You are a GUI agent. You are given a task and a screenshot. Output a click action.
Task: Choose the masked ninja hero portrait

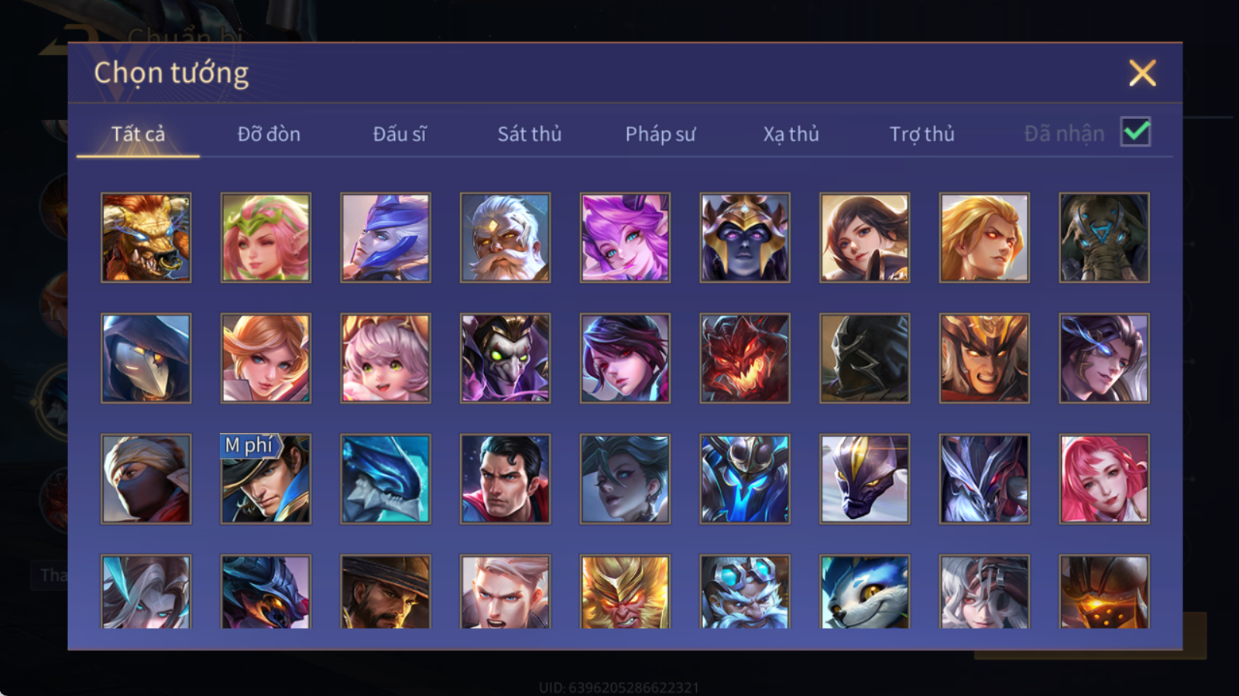tap(146, 479)
